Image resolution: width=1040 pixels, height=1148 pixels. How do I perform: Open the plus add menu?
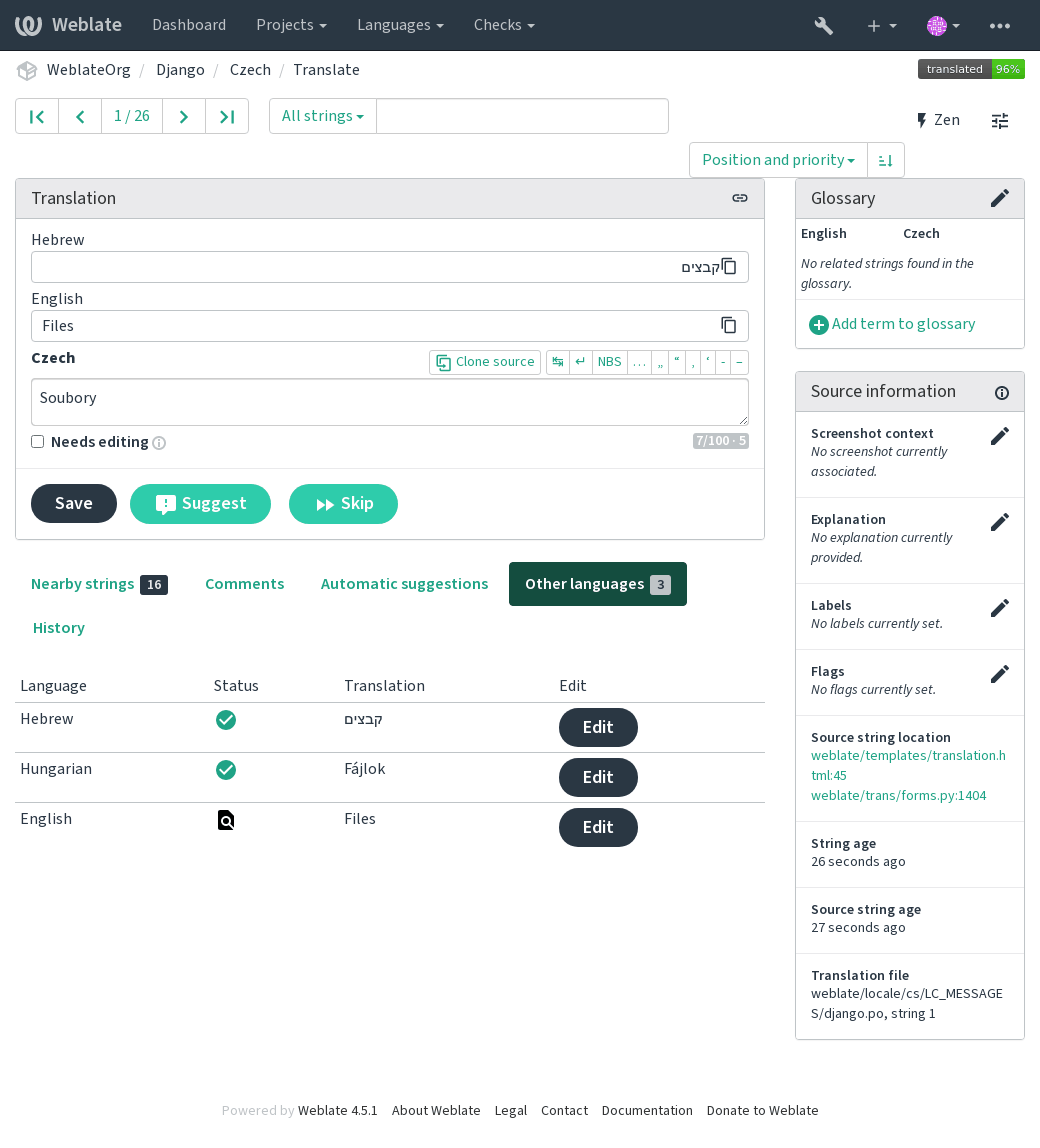882,26
